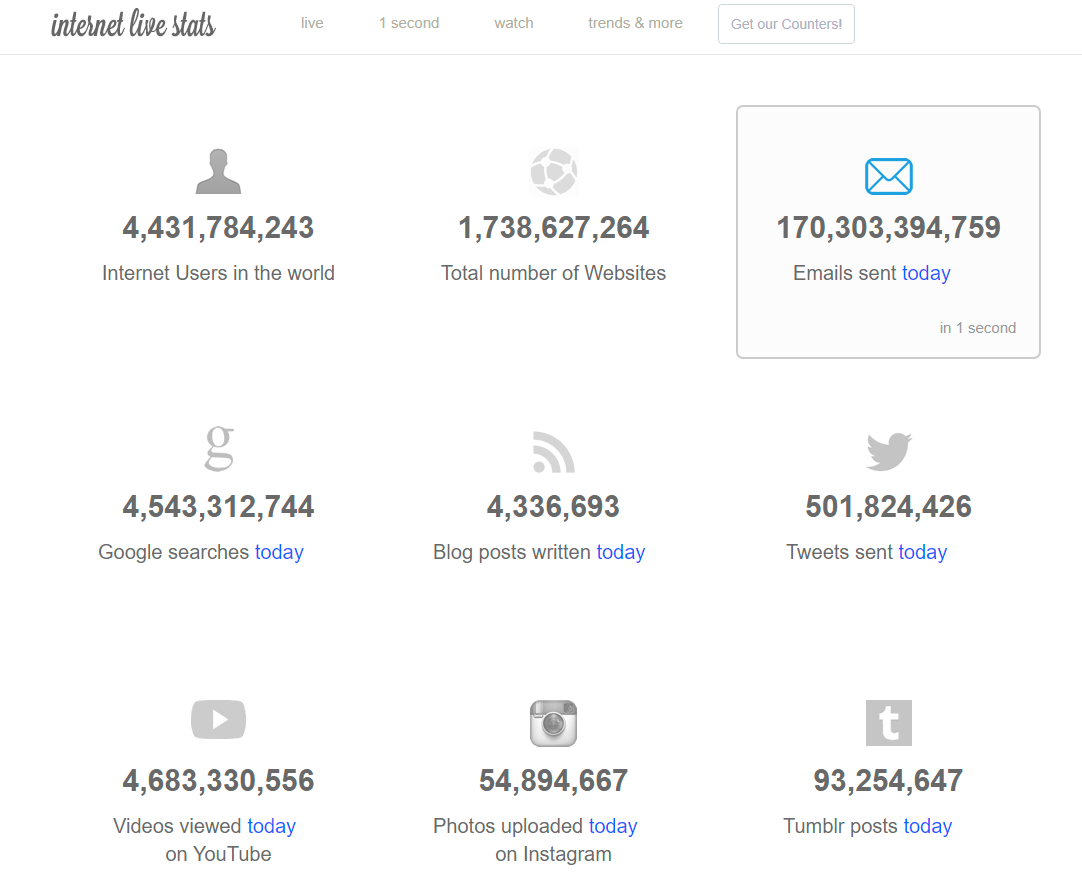Click the Internet Users counter 4,431,784,243
The width and height of the screenshot is (1082, 891).
[x=218, y=228]
